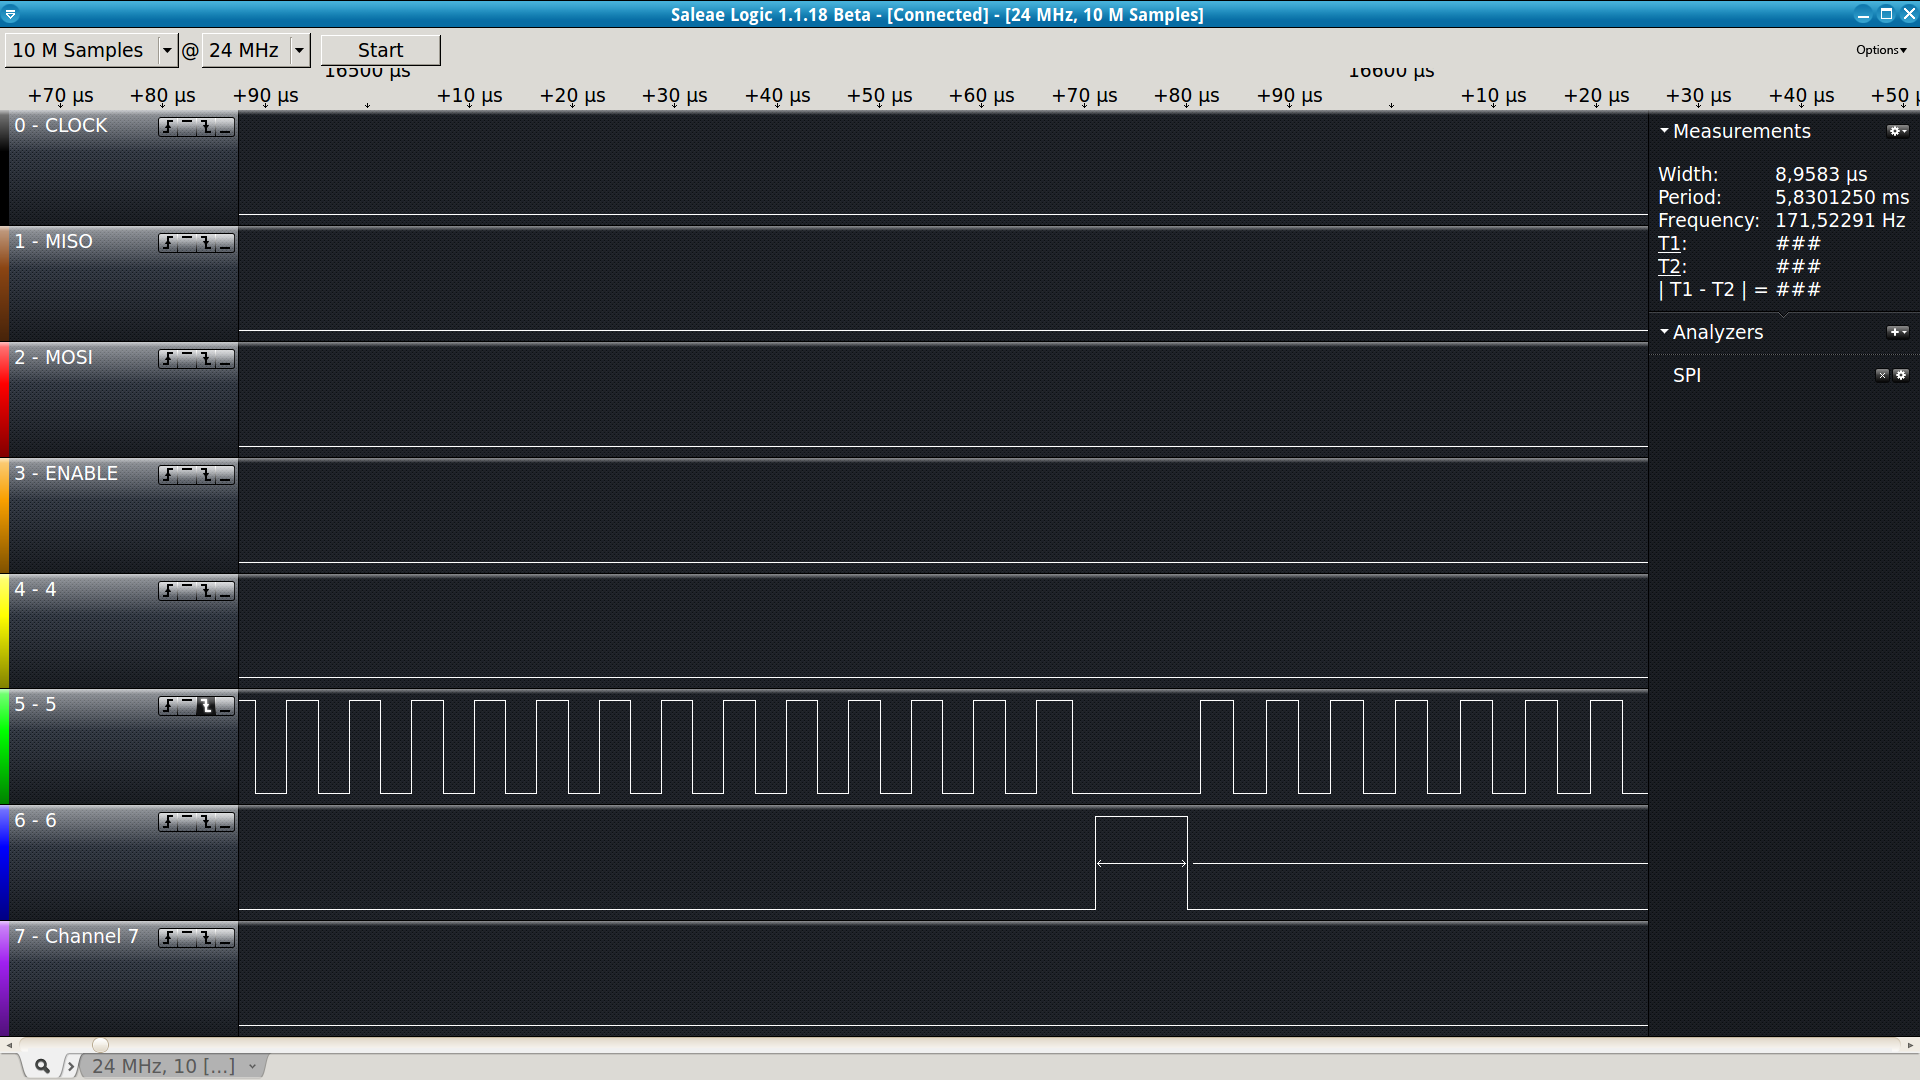Remove the SPI analyzer
This screenshot has width=1920, height=1080.
click(x=1882, y=375)
